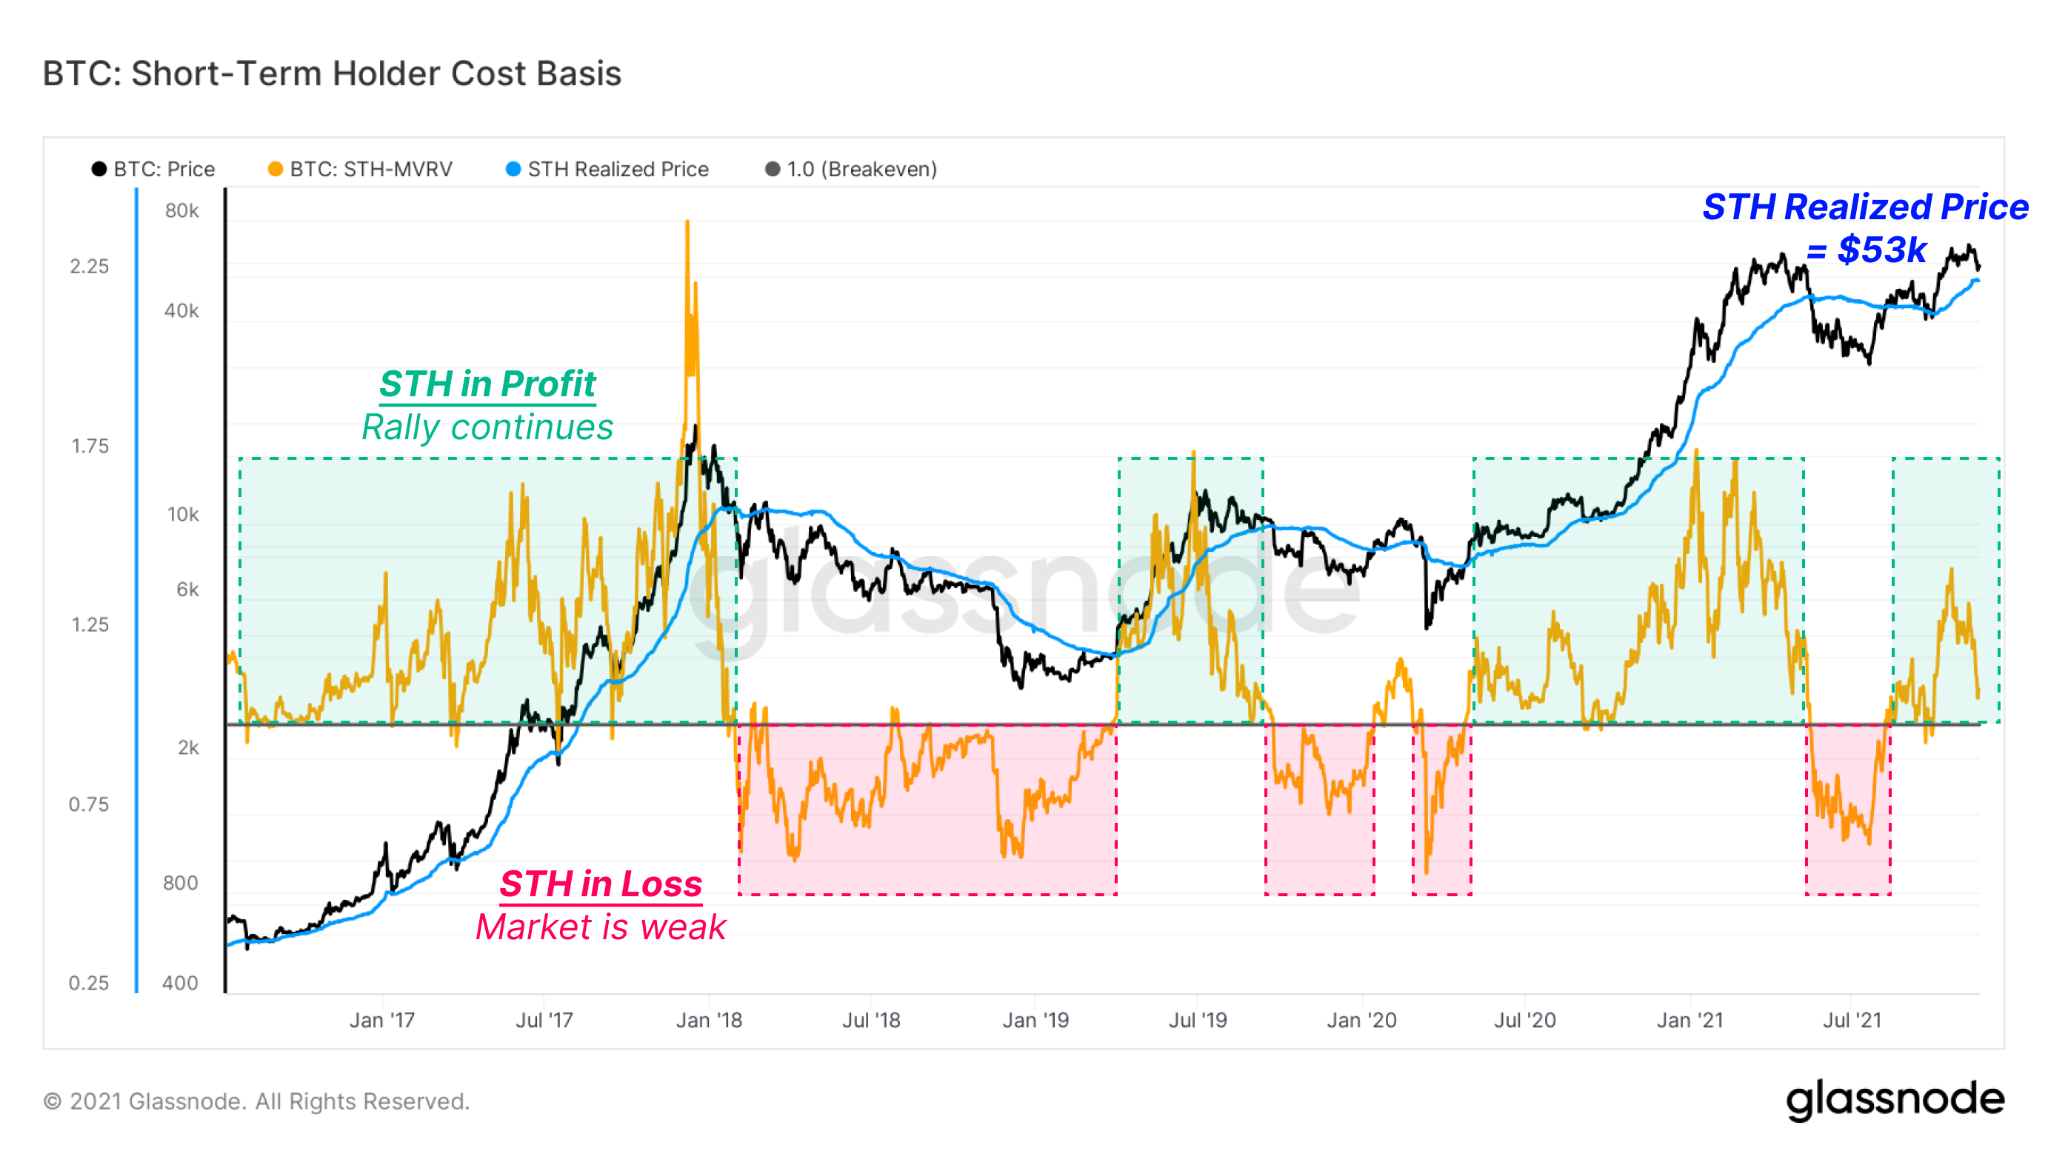2048x1153 pixels.
Task: Click the chart title Short-Term Holder Cost Basis
Action: pyautogui.click(x=332, y=74)
